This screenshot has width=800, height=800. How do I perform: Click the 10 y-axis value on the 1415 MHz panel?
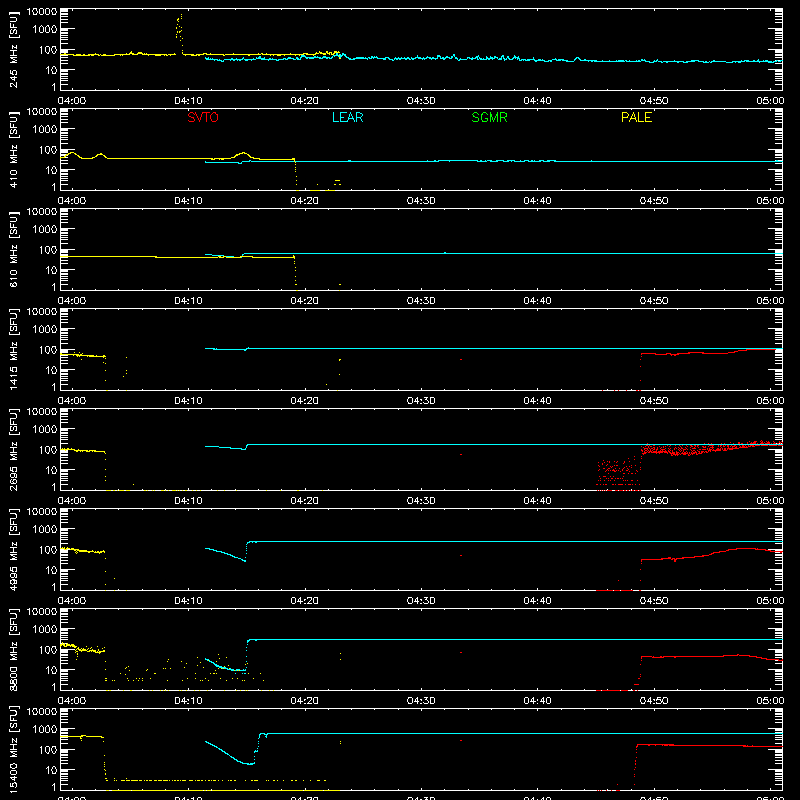(x=51, y=370)
